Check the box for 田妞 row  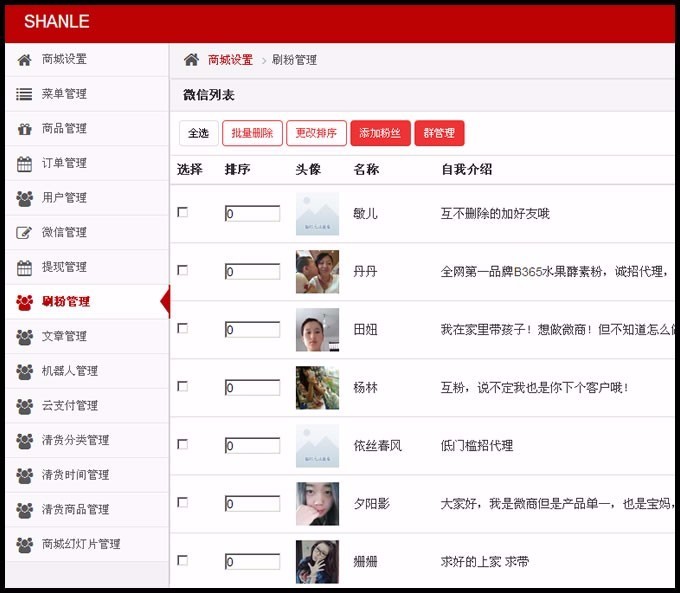coord(183,328)
